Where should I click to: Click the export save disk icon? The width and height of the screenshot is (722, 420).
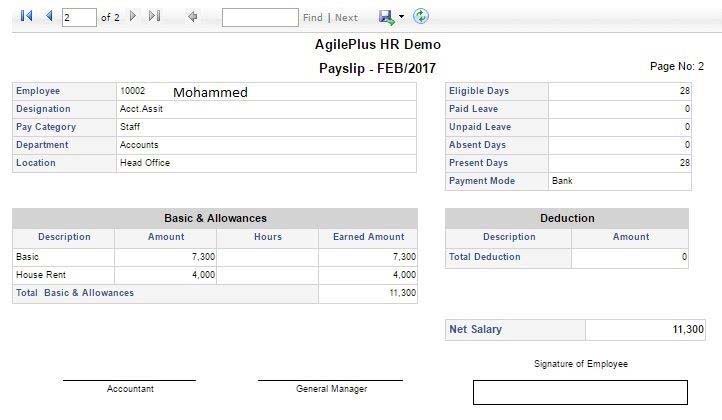point(386,17)
